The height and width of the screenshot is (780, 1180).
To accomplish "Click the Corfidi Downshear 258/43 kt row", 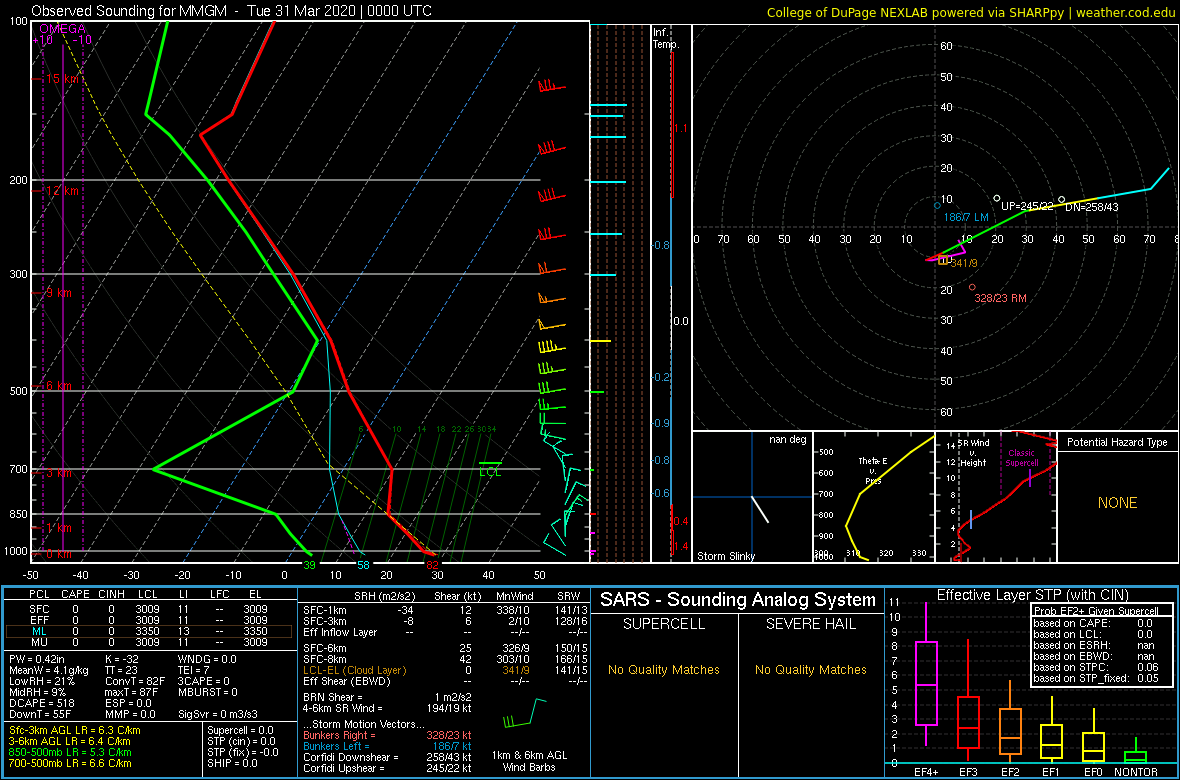I will coord(388,757).
